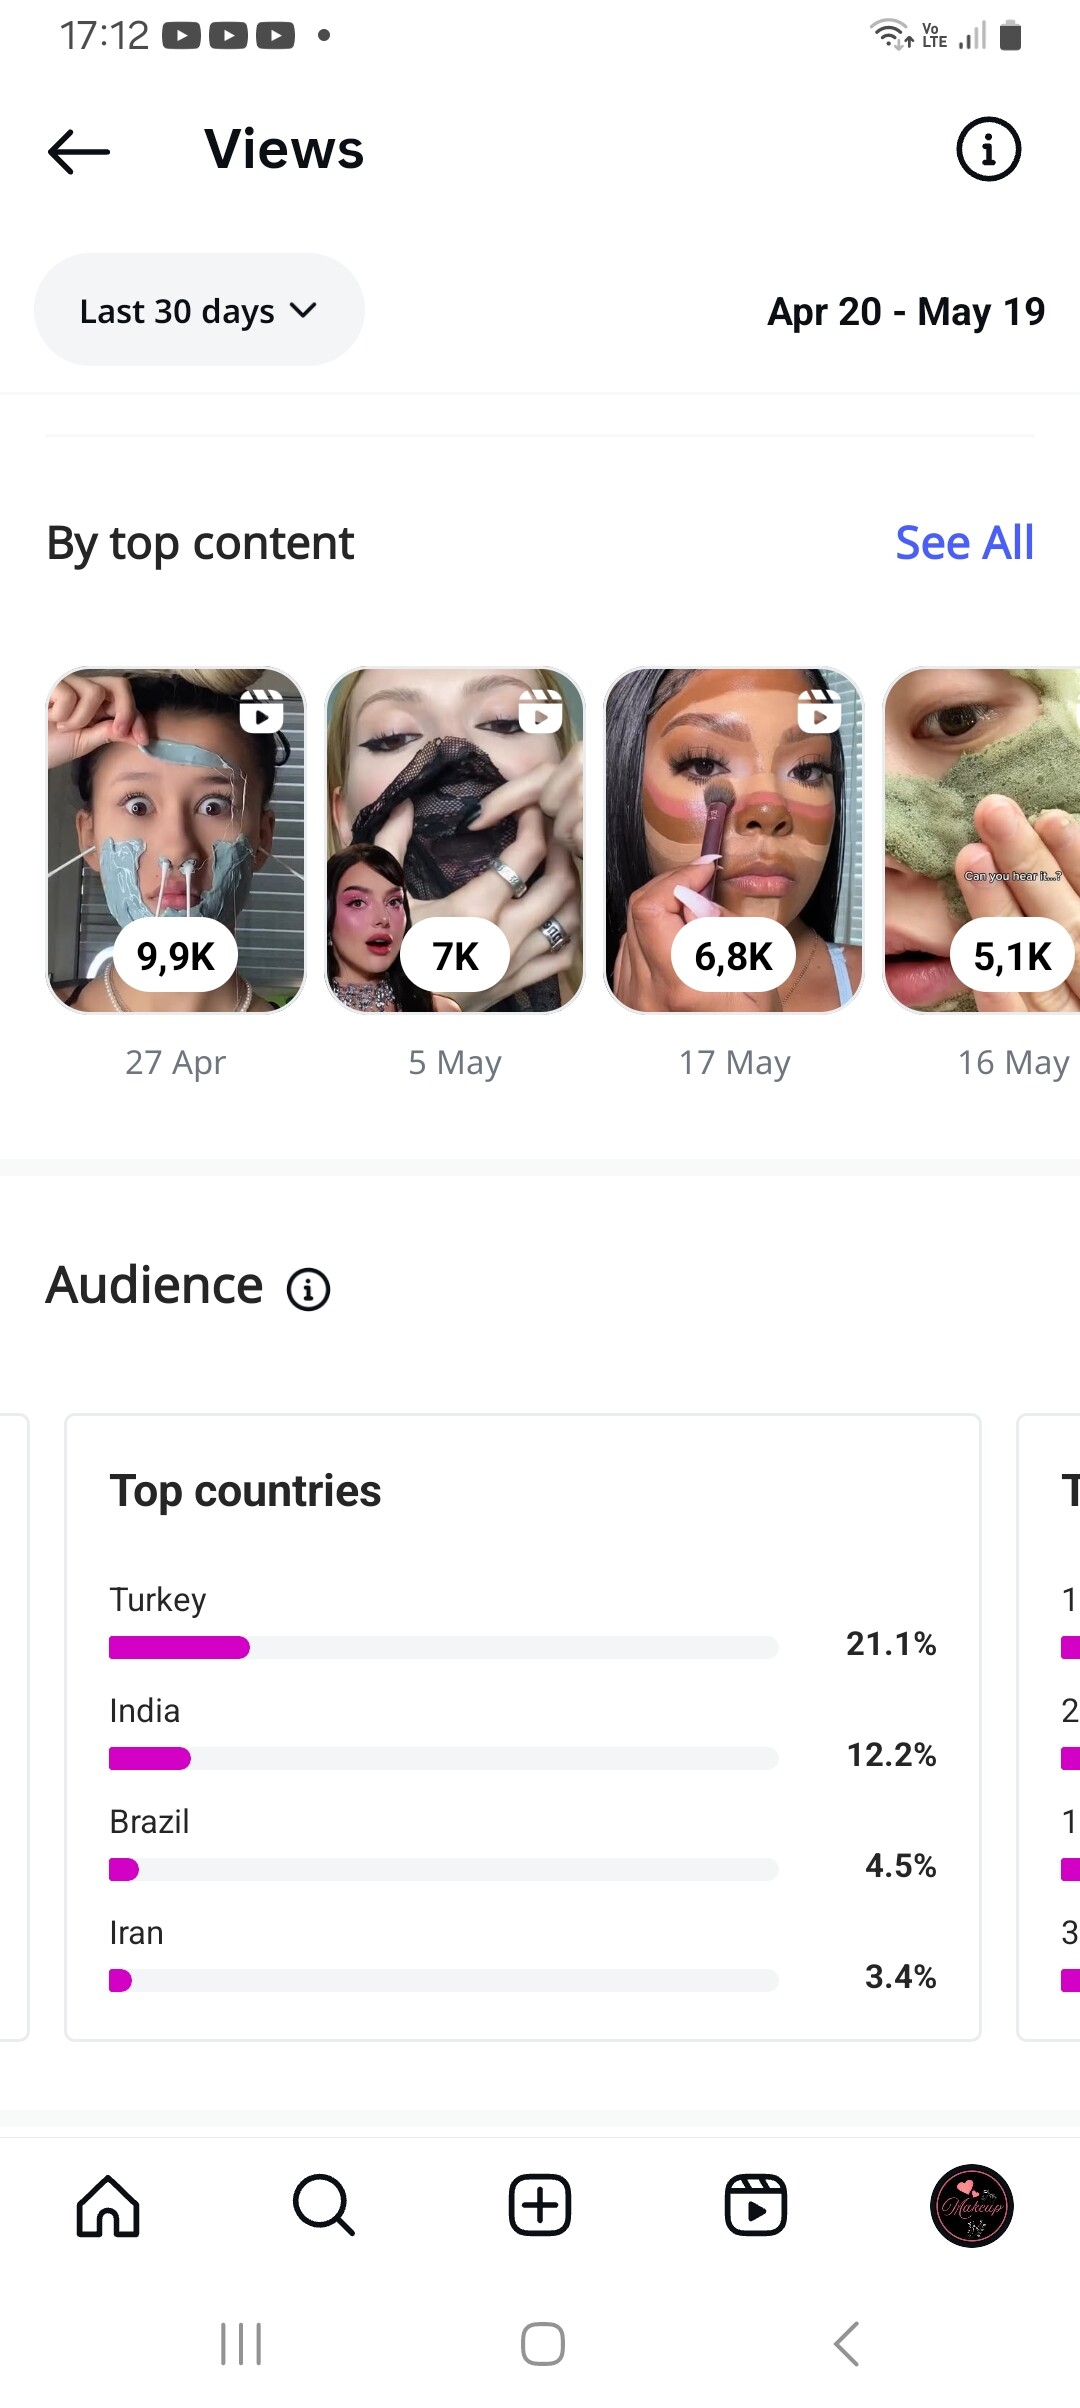The height and width of the screenshot is (2408, 1080).
Task: Go to the Home tab icon
Action: click(x=108, y=2205)
